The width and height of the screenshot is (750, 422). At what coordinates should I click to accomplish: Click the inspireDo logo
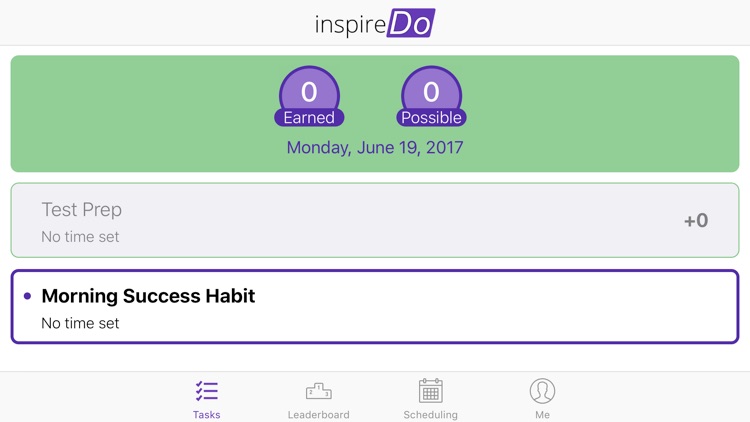(x=375, y=23)
